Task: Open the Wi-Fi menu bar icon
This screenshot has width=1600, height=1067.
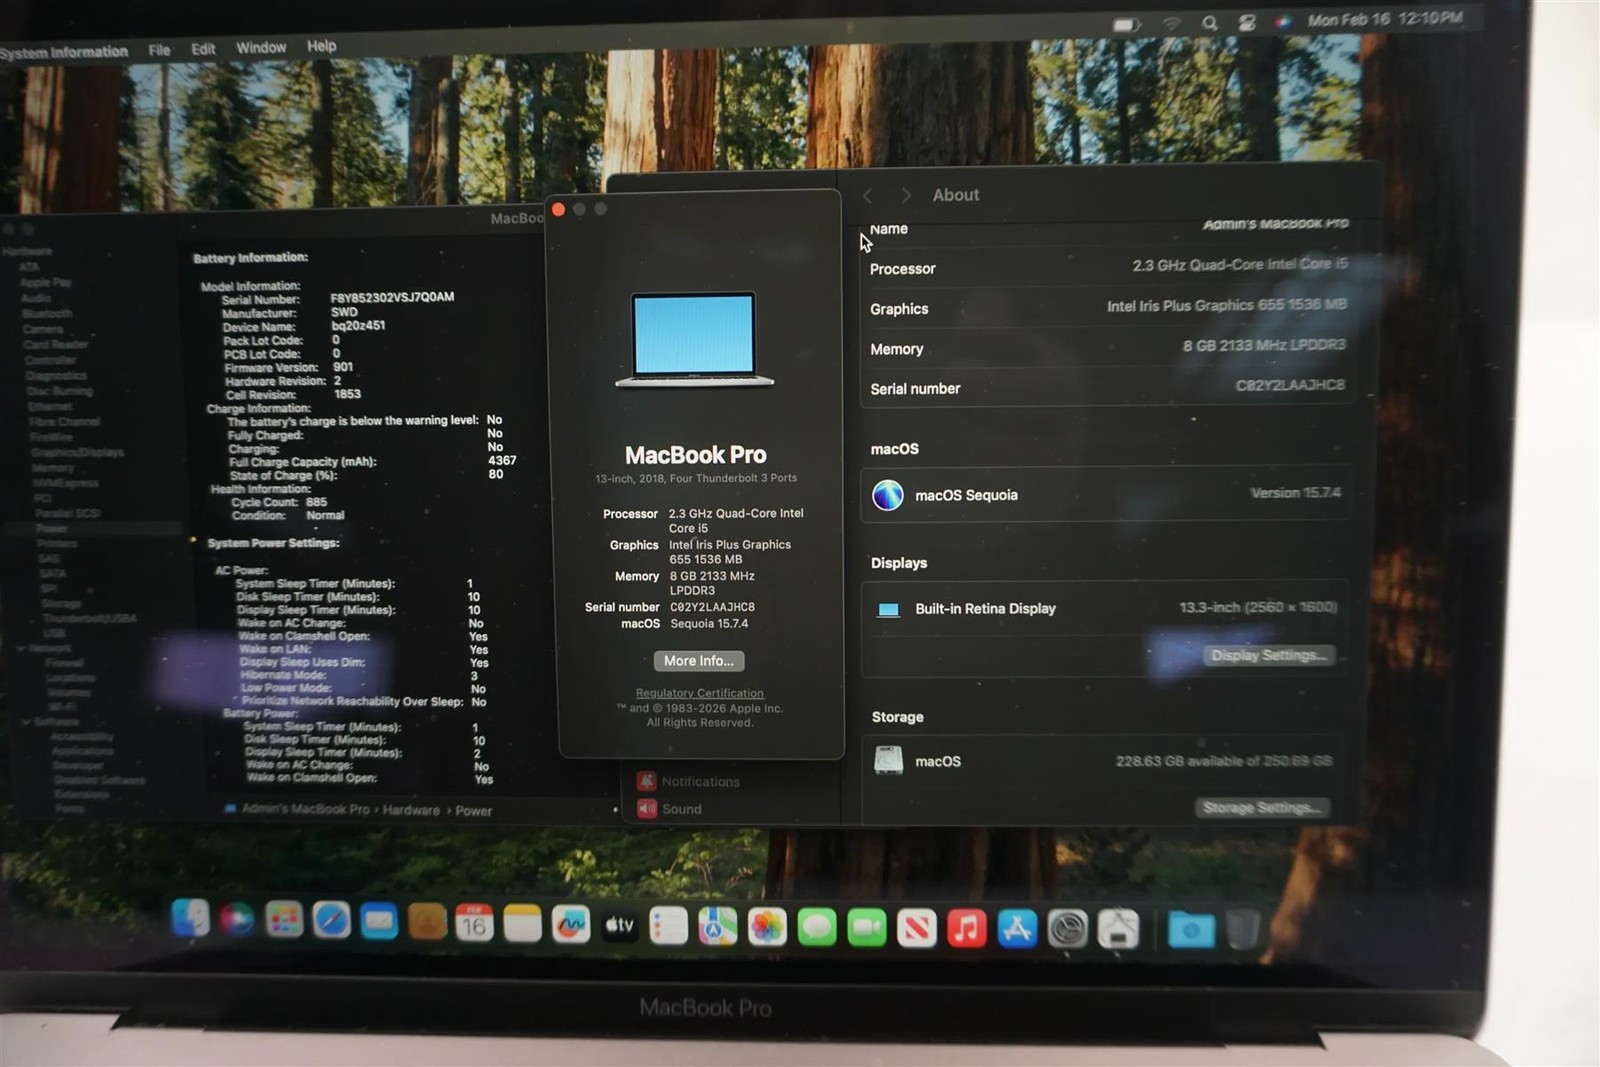Action: pyautogui.click(x=1171, y=23)
